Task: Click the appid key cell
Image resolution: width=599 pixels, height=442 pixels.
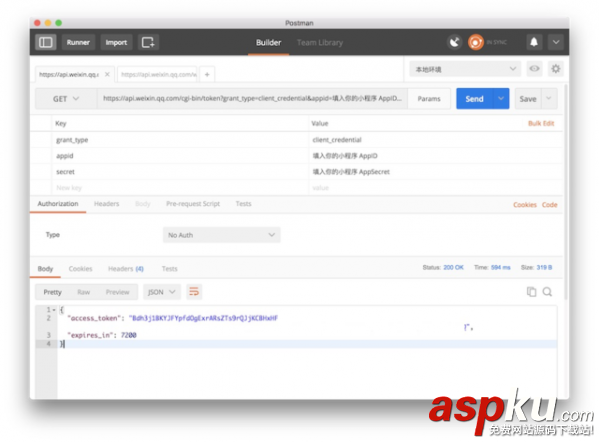Action: (180, 156)
